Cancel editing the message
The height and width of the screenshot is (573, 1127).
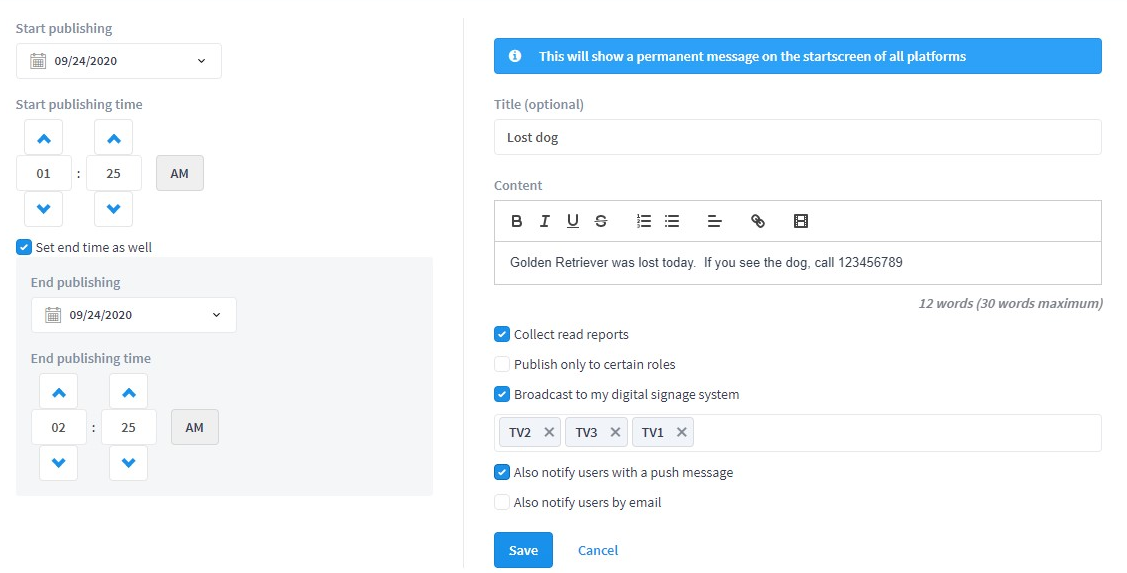[598, 551]
